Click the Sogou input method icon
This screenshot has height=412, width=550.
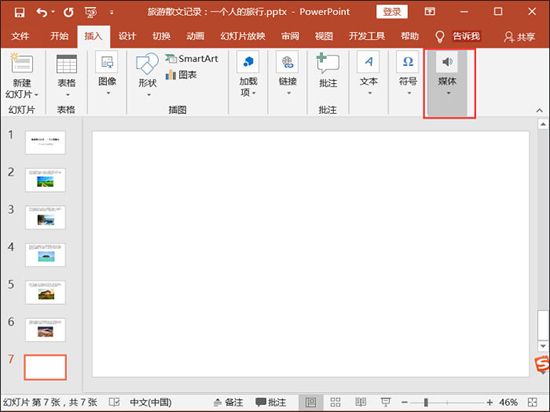(542, 364)
